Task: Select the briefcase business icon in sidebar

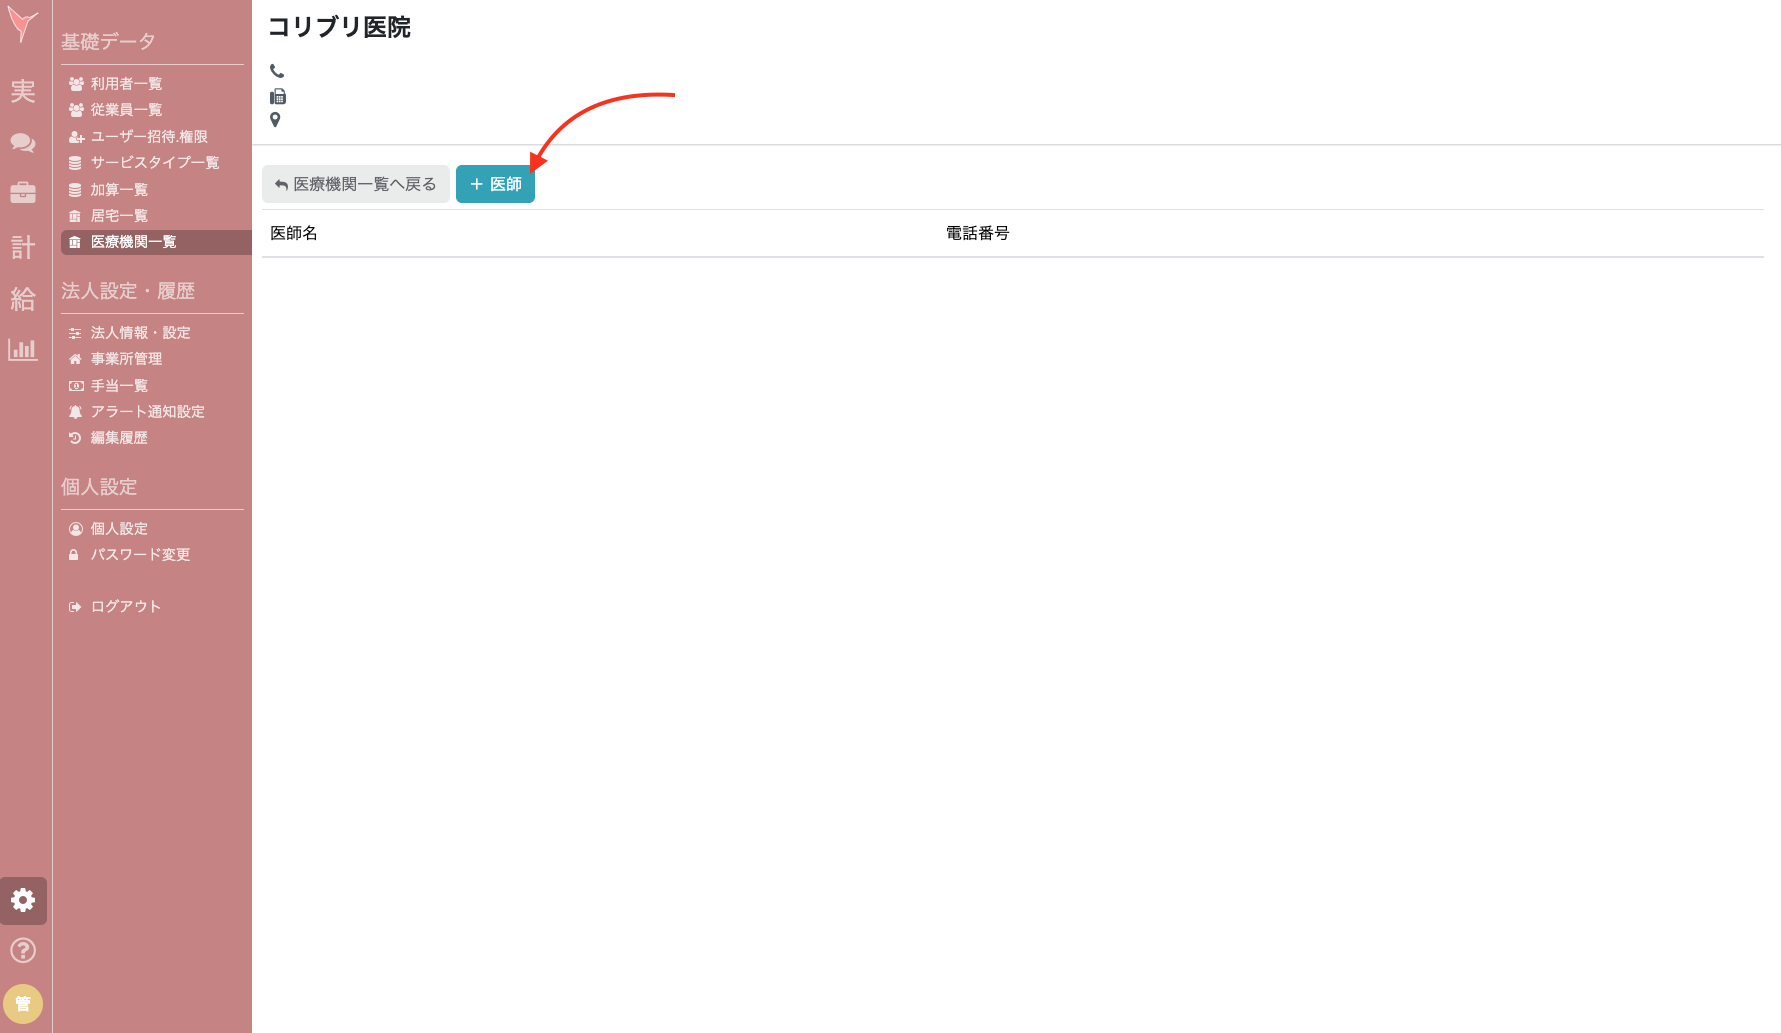Action: click(23, 192)
